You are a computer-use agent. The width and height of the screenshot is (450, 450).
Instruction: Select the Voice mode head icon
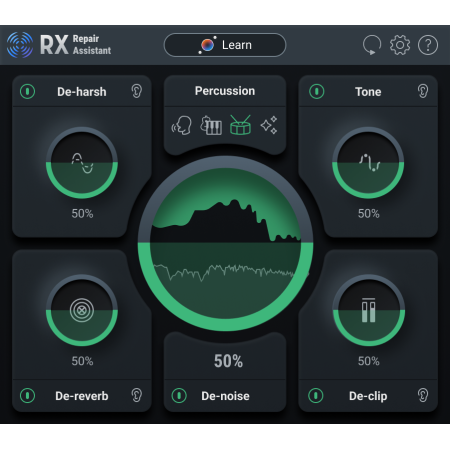click(182, 125)
